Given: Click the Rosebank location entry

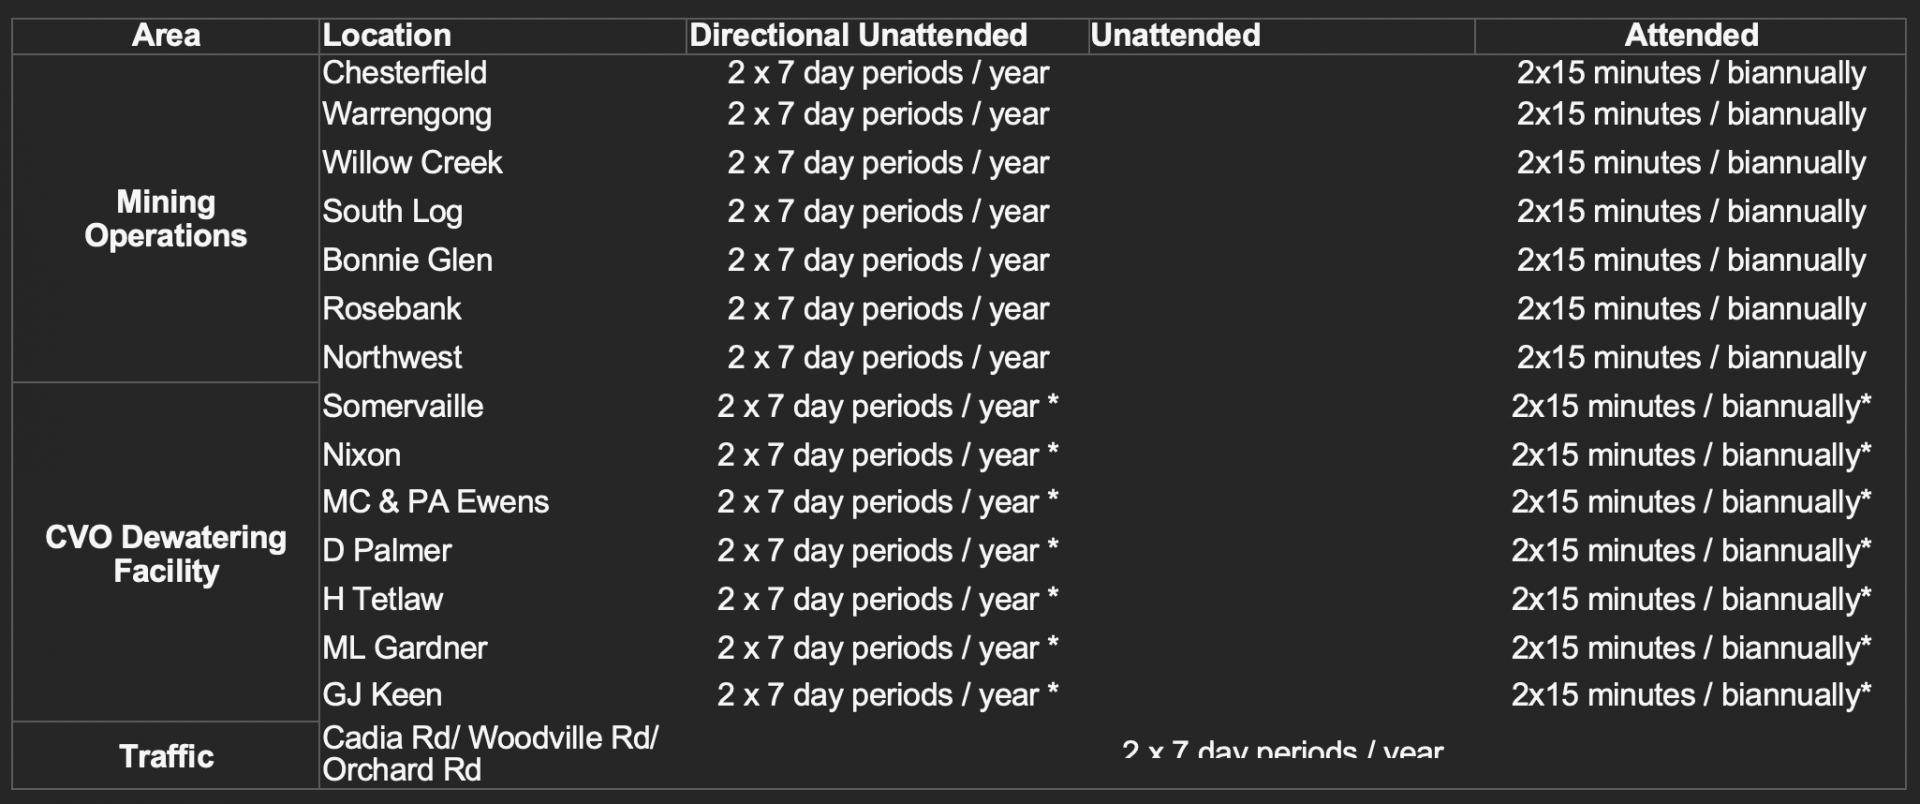Looking at the screenshot, I should point(391,308).
